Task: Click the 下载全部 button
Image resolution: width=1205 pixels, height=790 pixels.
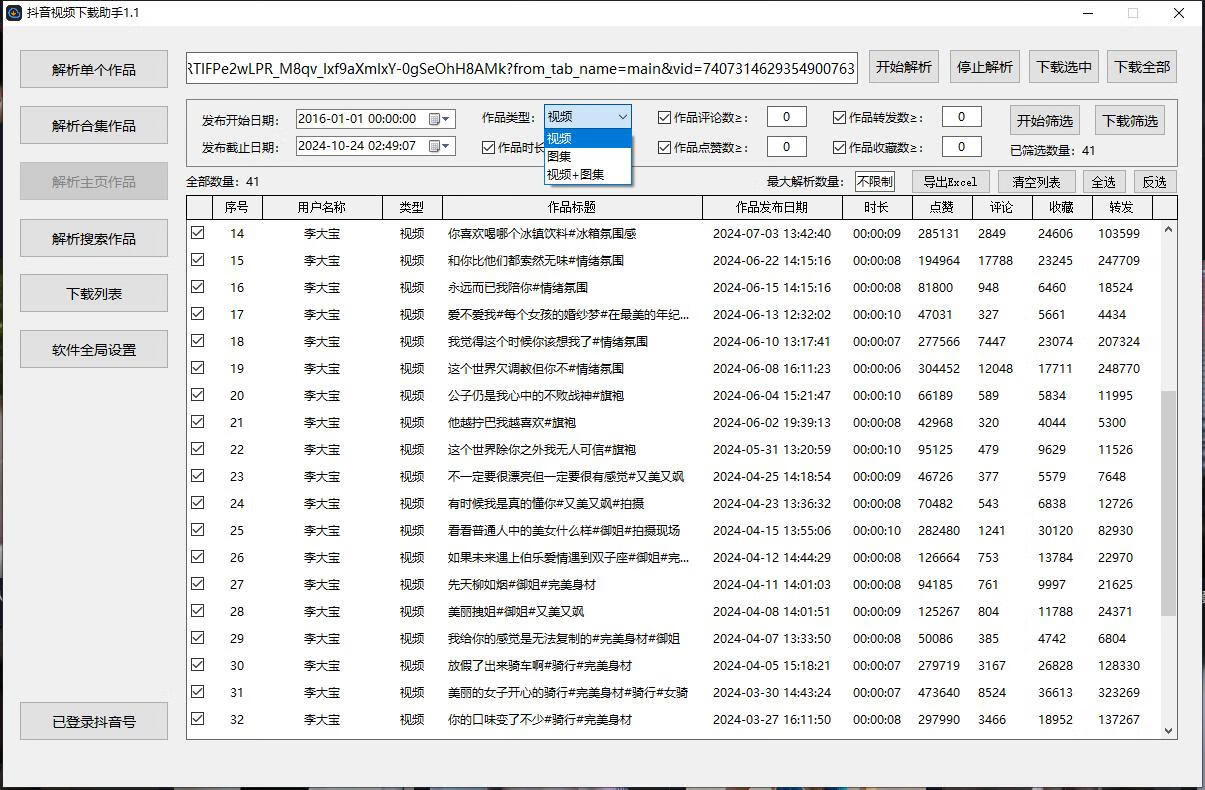Action: coord(1141,67)
